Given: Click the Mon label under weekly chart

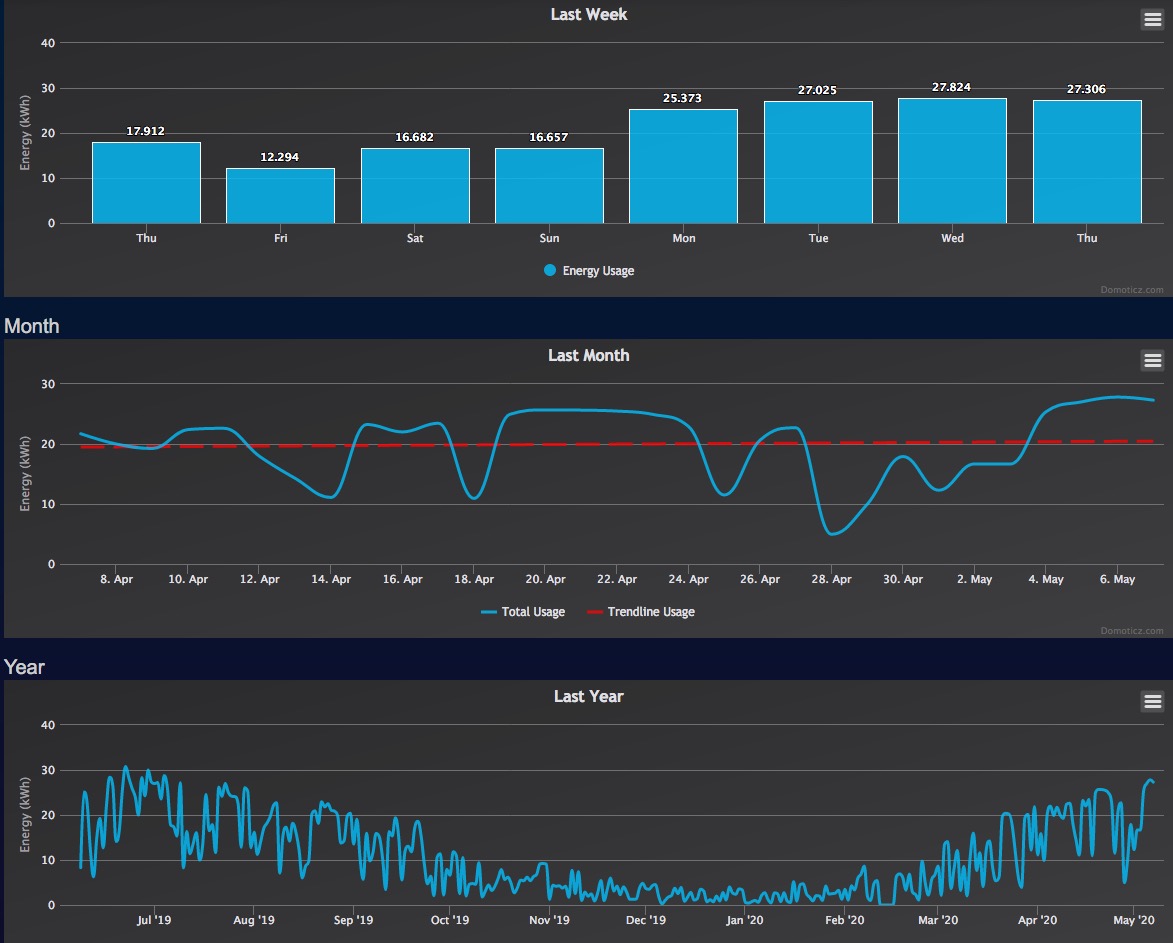Looking at the screenshot, I should coord(684,238).
